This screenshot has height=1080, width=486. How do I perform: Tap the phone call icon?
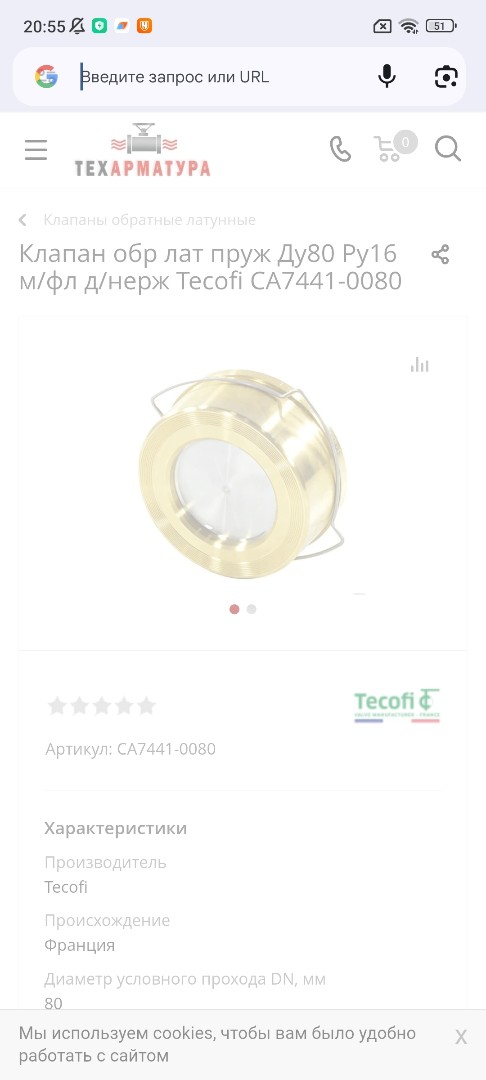tap(340, 149)
